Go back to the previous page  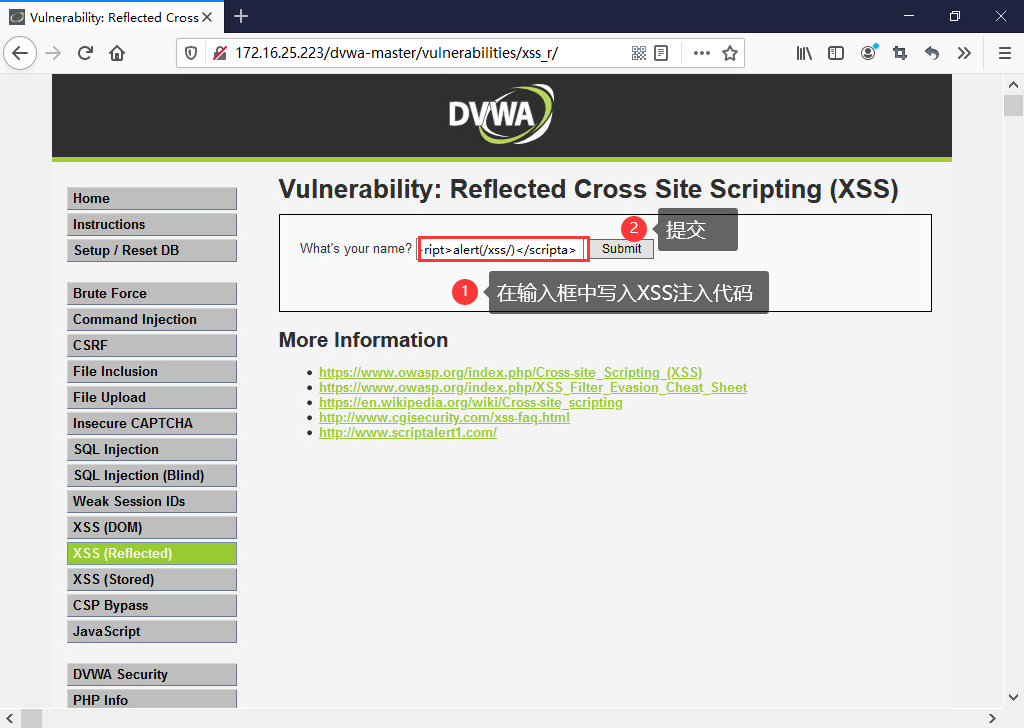click(20, 53)
